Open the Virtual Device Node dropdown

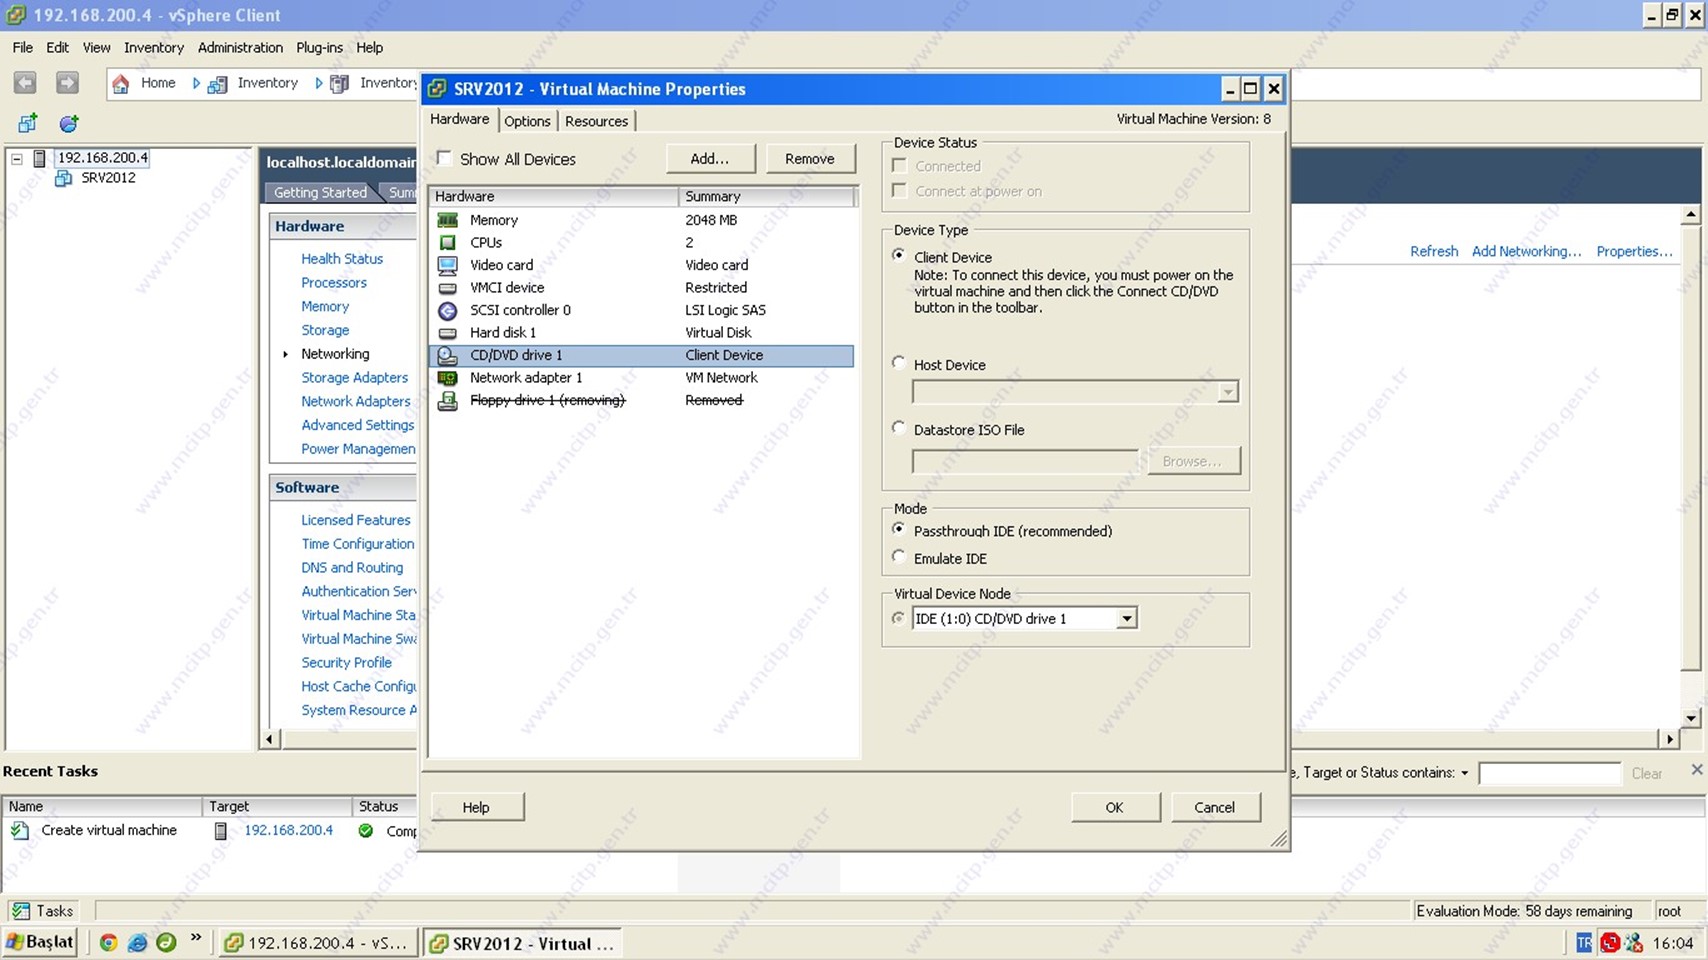tap(1126, 619)
